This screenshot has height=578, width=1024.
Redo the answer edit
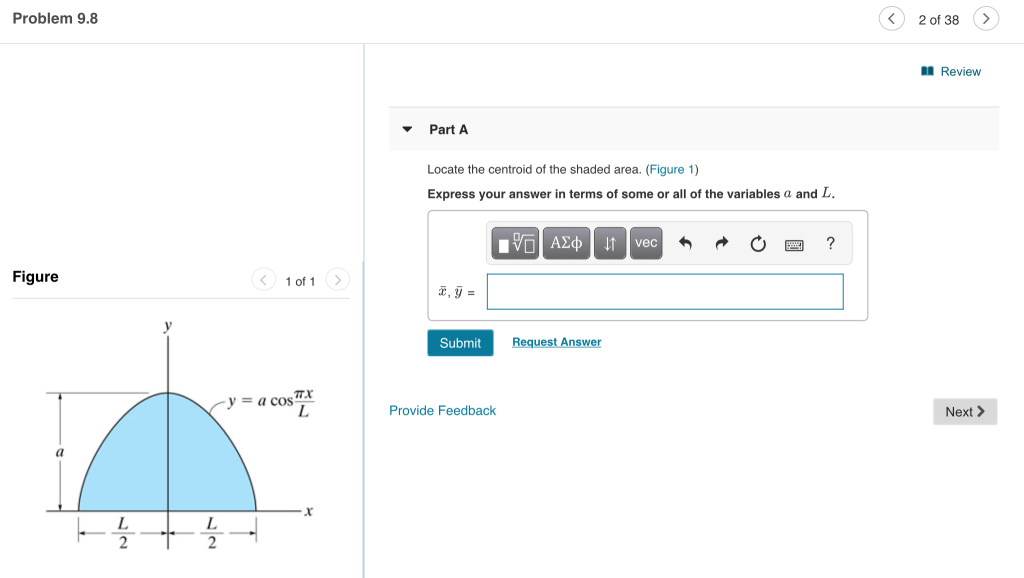click(722, 242)
